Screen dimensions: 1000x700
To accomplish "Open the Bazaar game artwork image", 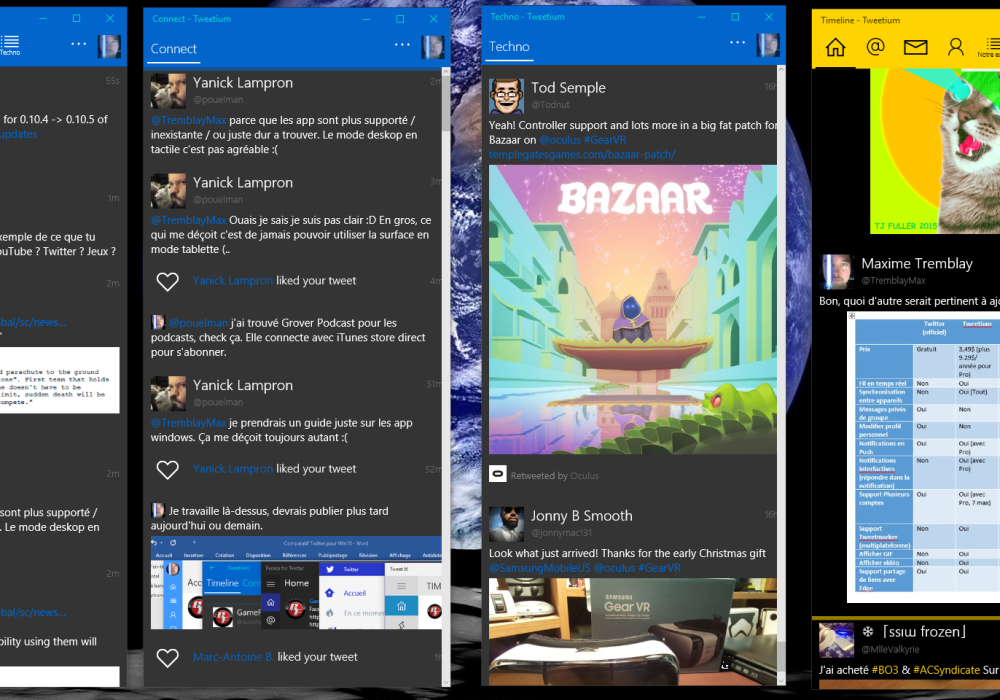I will [x=632, y=309].
